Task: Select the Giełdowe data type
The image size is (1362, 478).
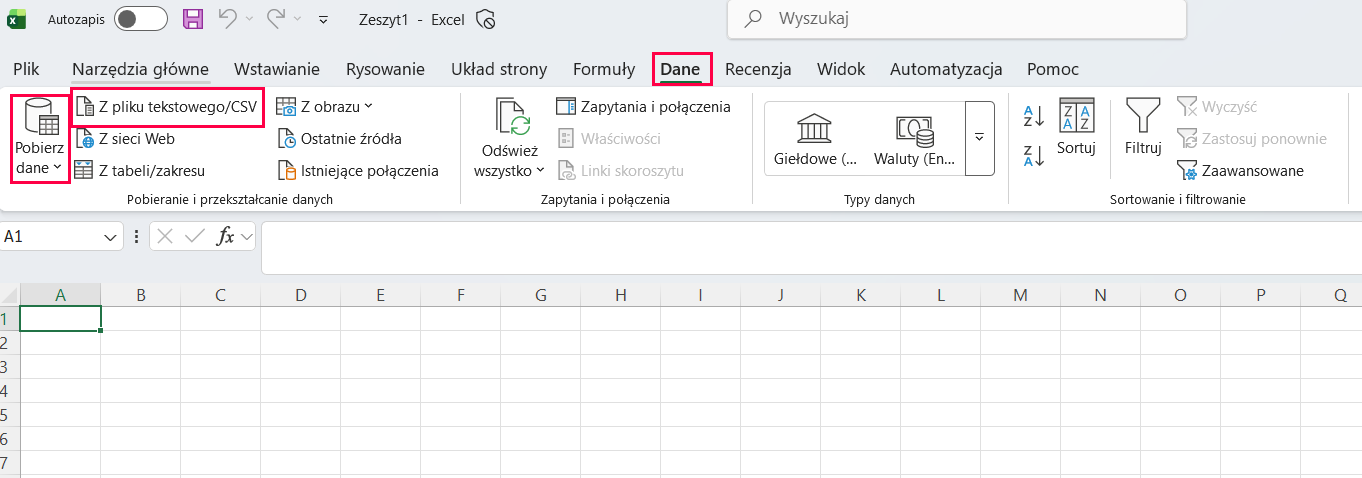Action: (x=815, y=138)
